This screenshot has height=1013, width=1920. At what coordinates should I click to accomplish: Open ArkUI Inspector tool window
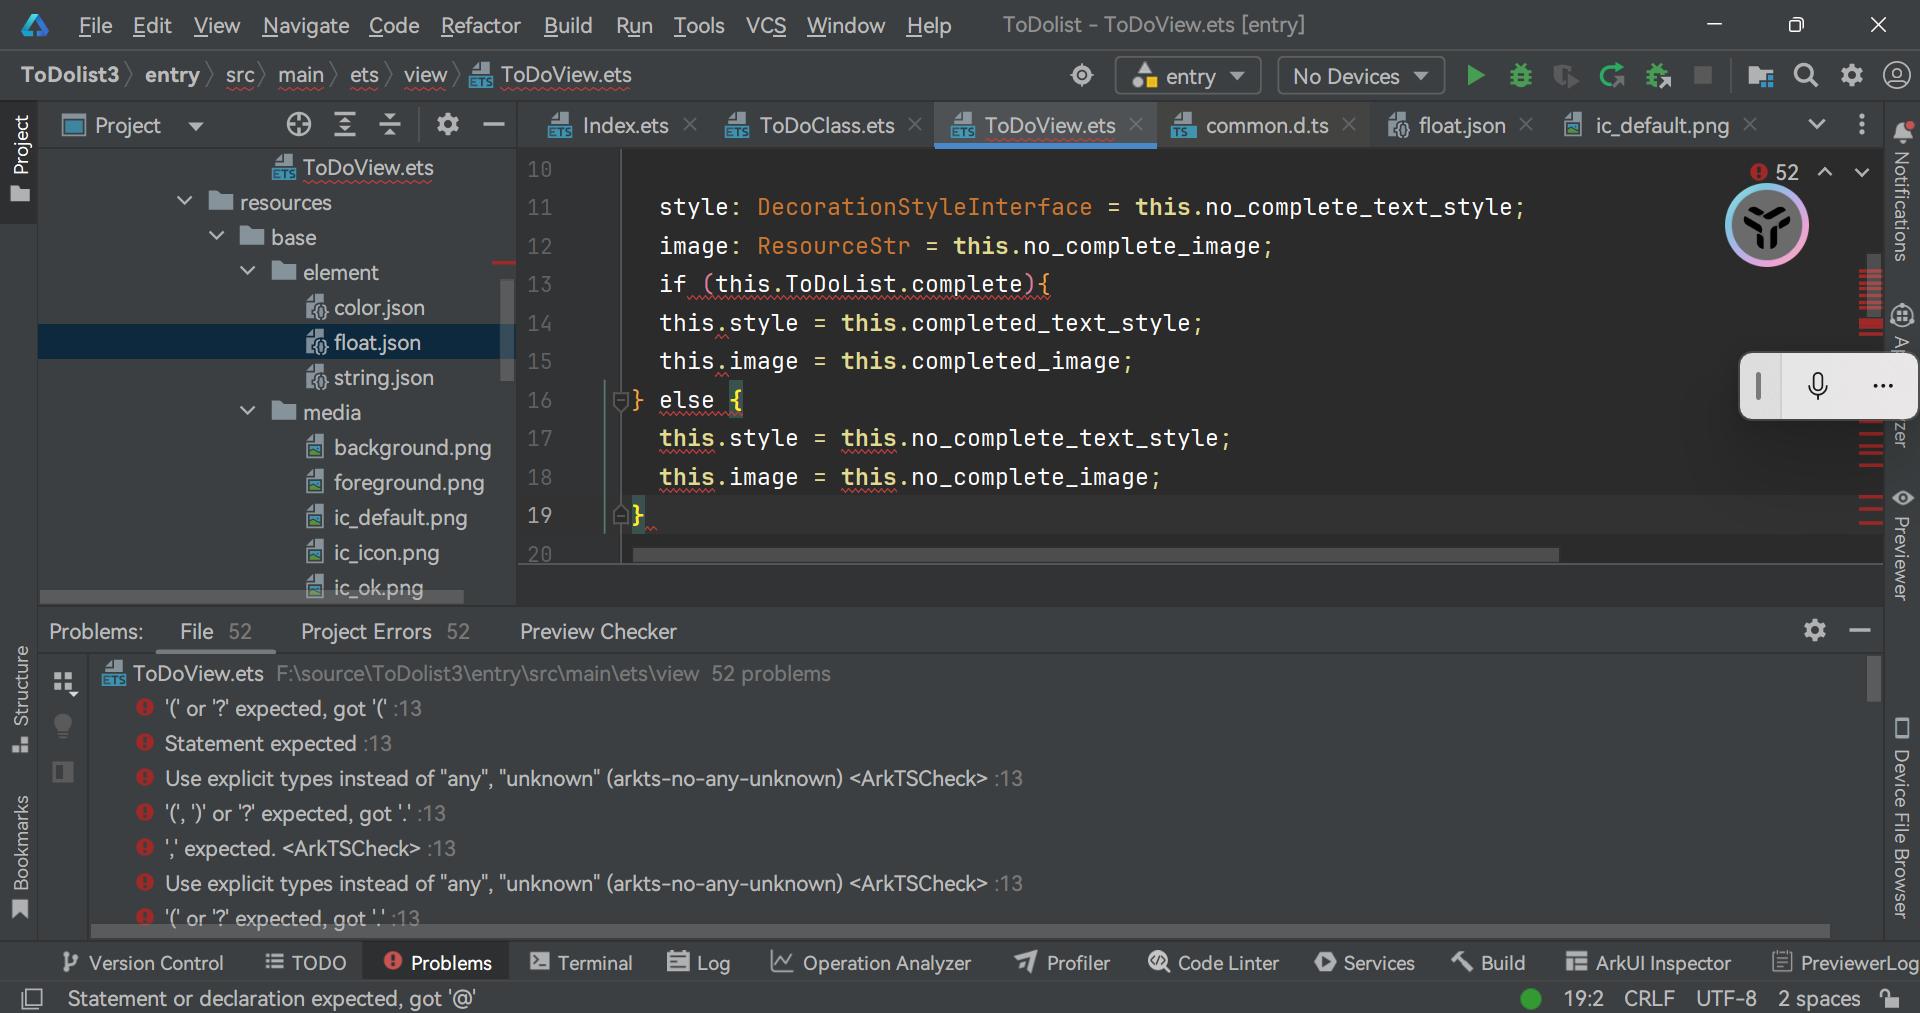coord(1648,962)
